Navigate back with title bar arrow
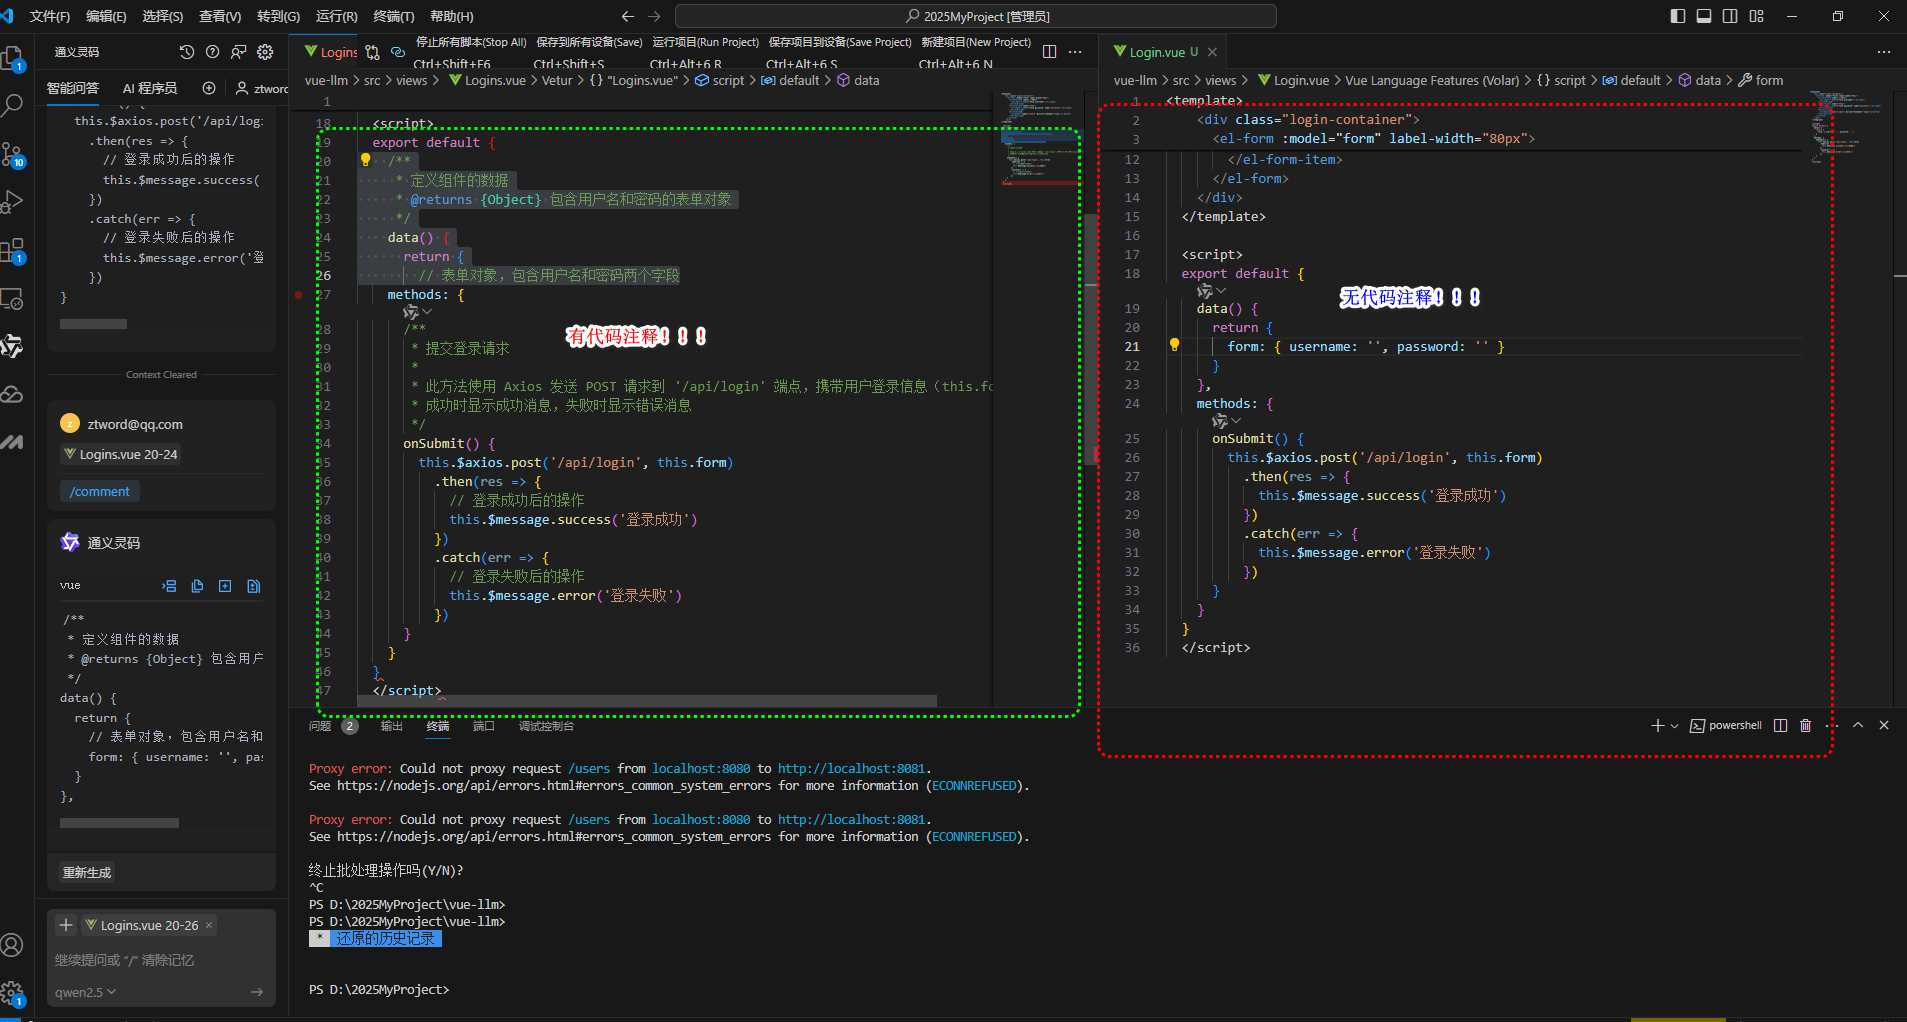Screen dimensions: 1907x1022 point(628,16)
